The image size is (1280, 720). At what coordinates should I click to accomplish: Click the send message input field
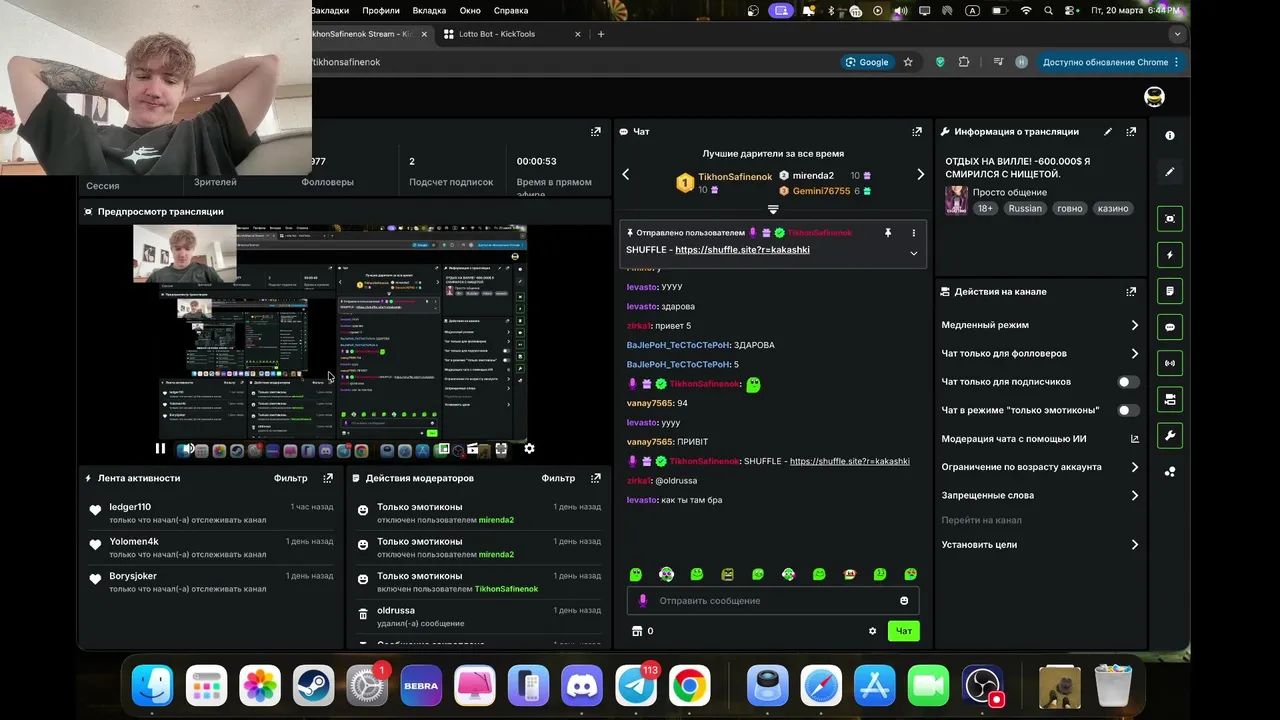(x=773, y=600)
